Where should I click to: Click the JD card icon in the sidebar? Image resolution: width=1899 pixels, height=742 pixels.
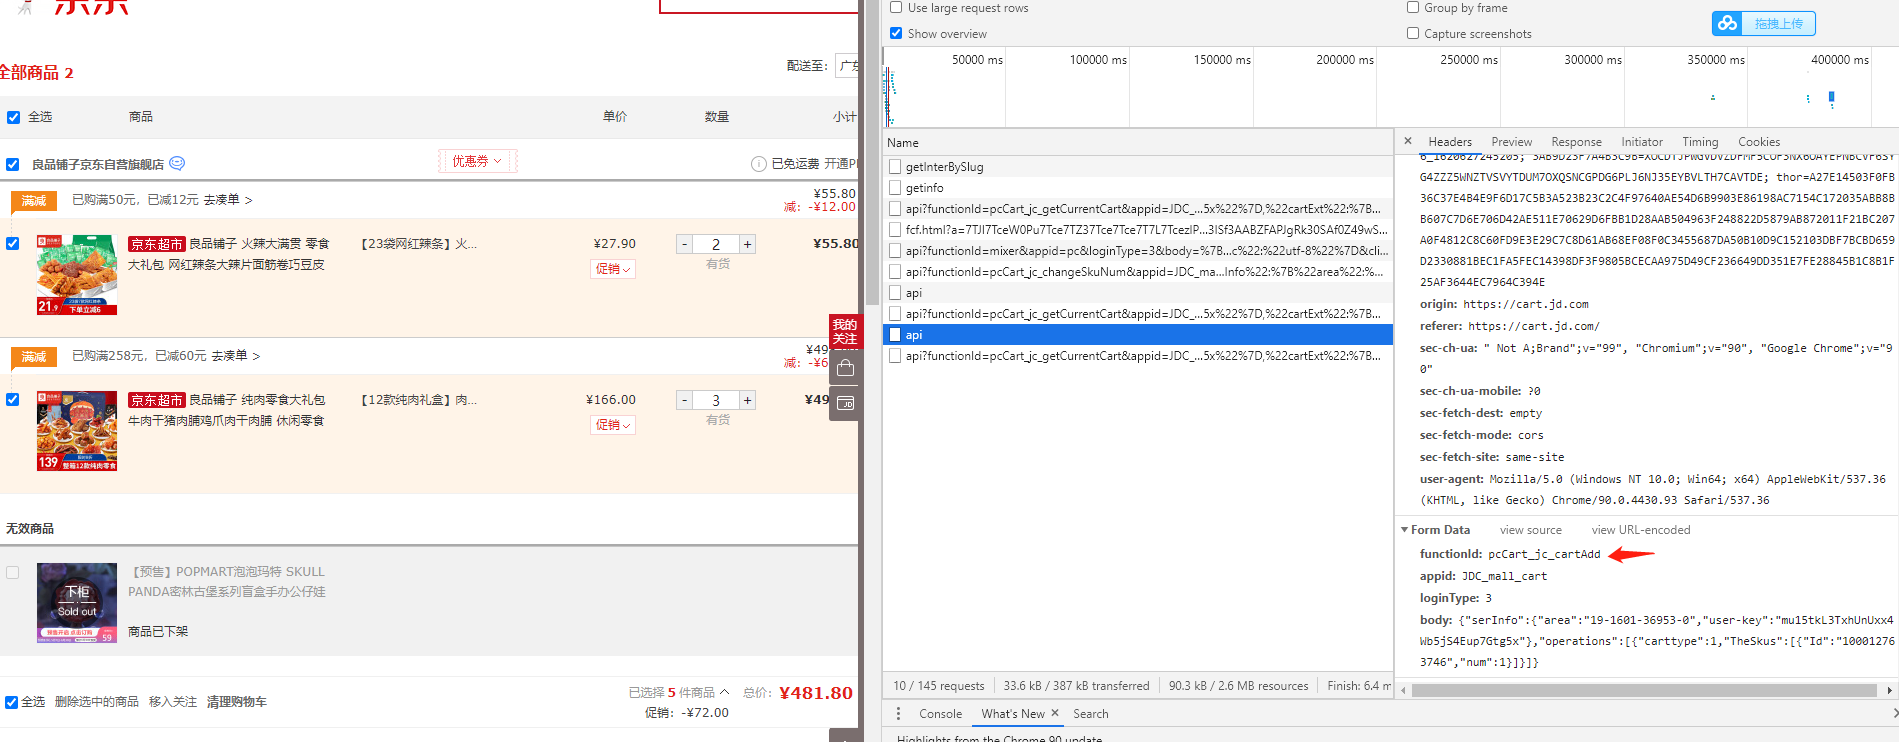coord(845,404)
